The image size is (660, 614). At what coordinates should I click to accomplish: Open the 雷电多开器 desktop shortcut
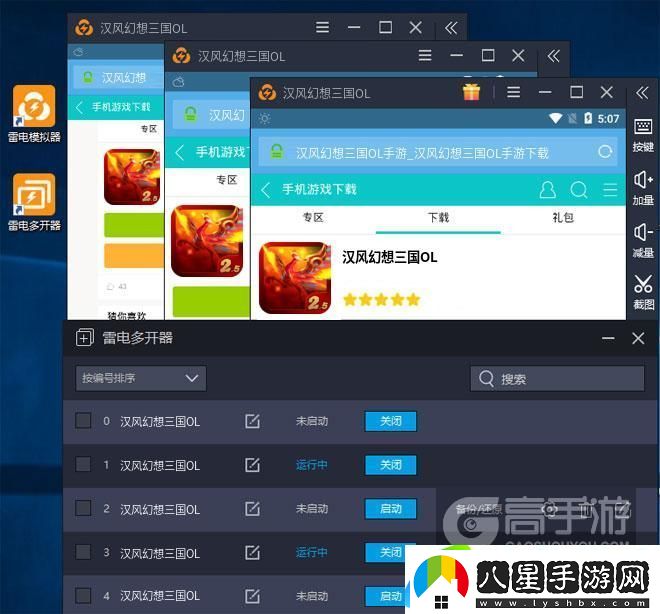(x=34, y=202)
